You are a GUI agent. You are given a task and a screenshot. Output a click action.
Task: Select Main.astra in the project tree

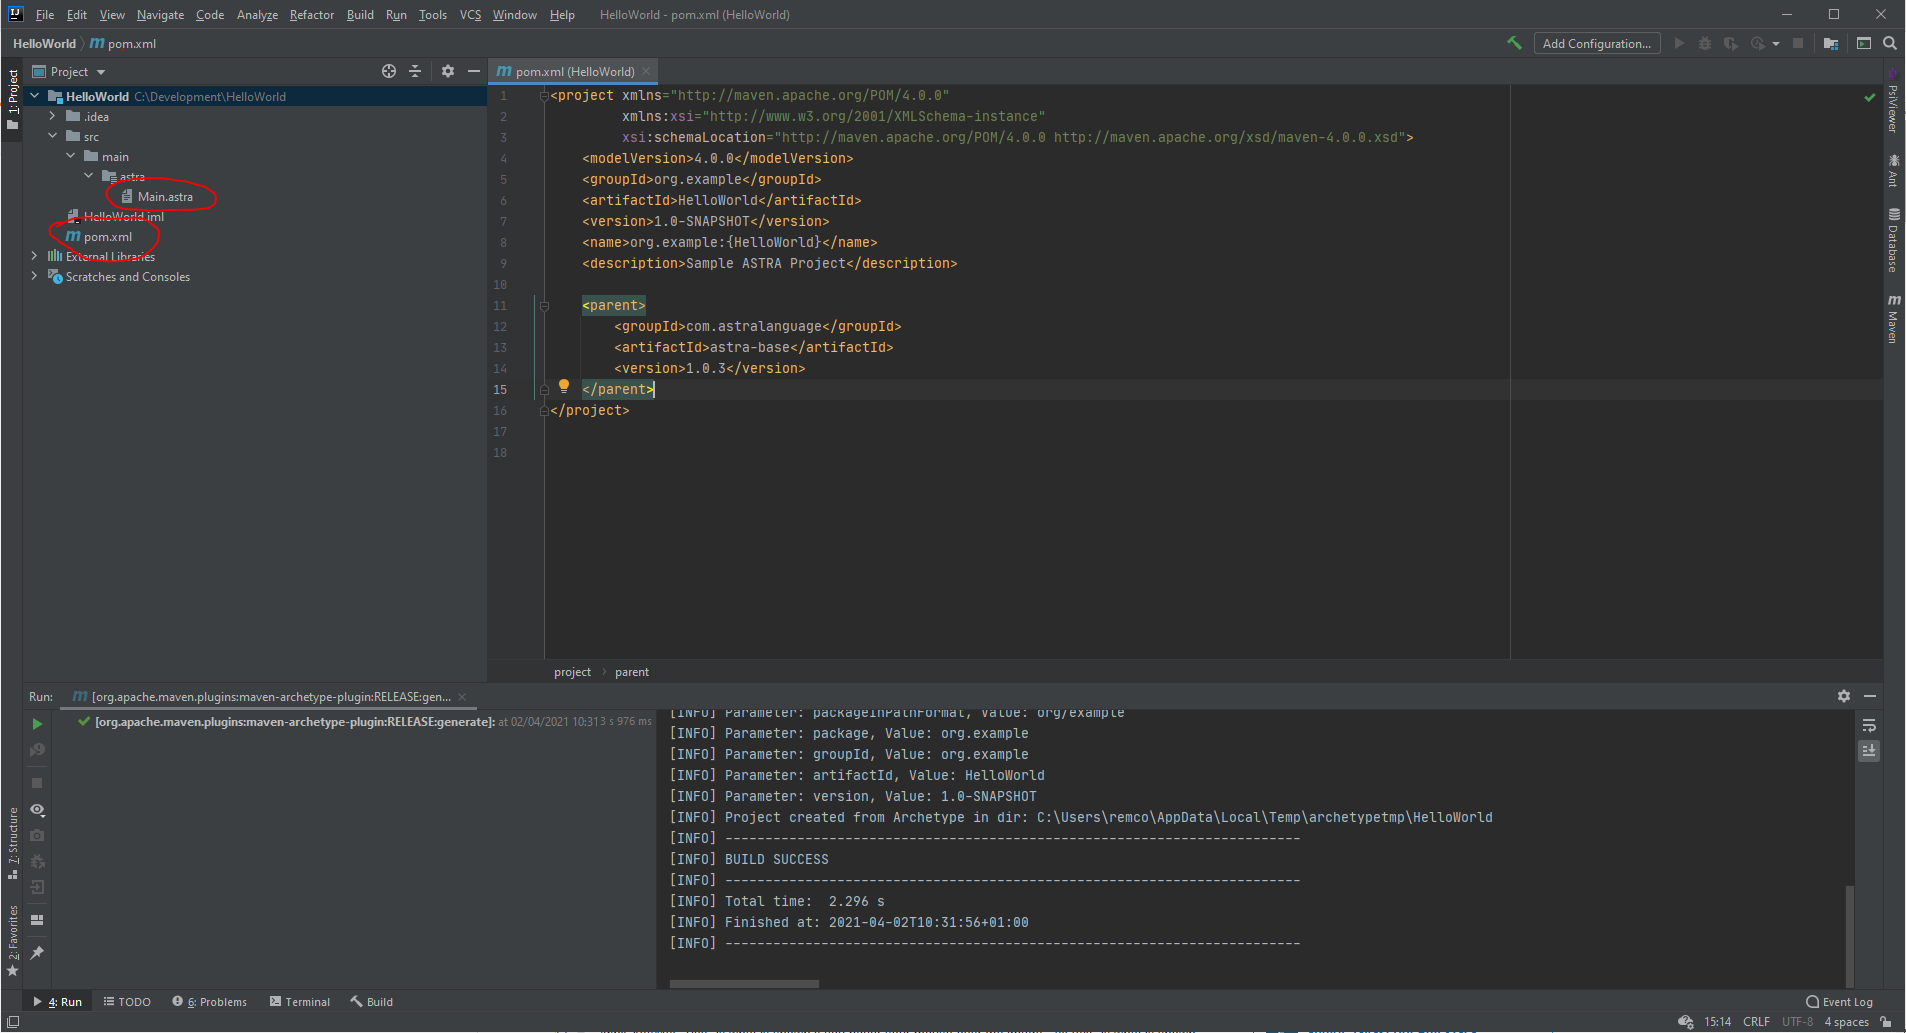pyautogui.click(x=165, y=196)
